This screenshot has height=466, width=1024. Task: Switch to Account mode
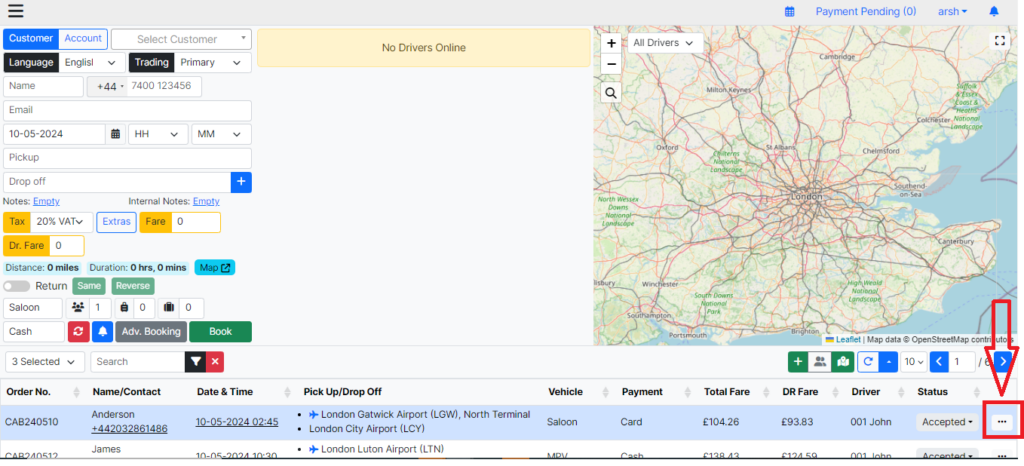[x=83, y=39]
